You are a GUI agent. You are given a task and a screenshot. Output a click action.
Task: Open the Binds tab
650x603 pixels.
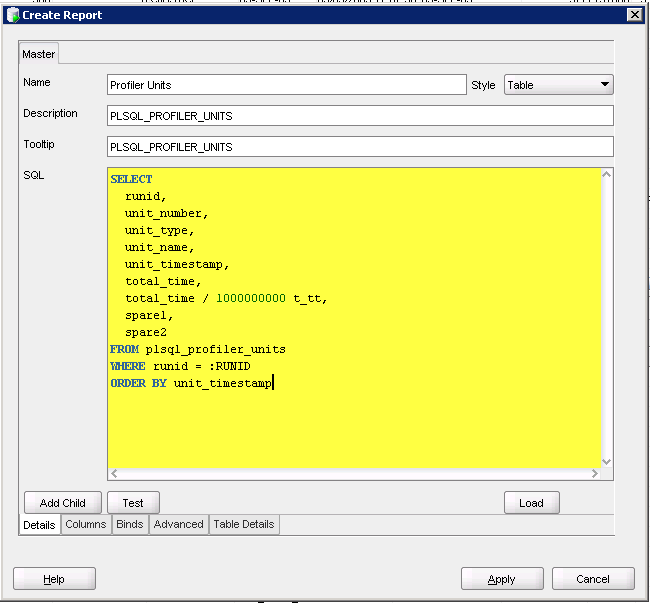point(130,524)
